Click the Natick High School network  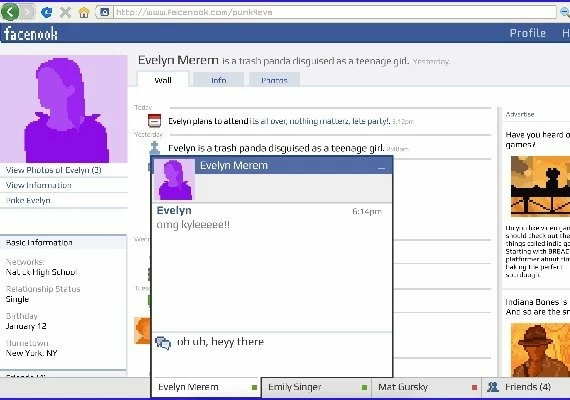(41, 272)
